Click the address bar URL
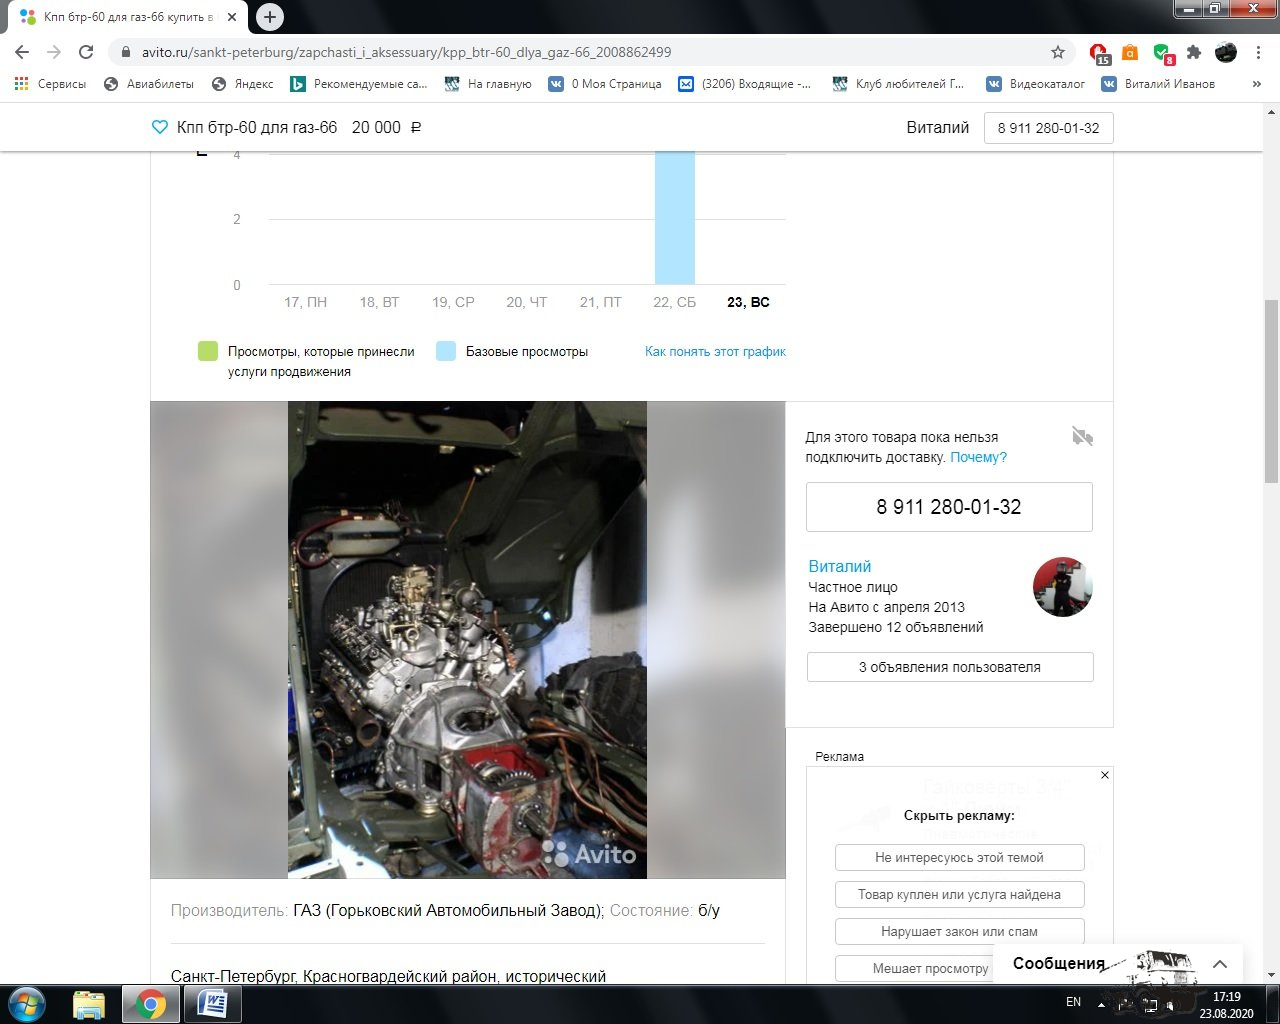The width and height of the screenshot is (1280, 1024). 407,52
